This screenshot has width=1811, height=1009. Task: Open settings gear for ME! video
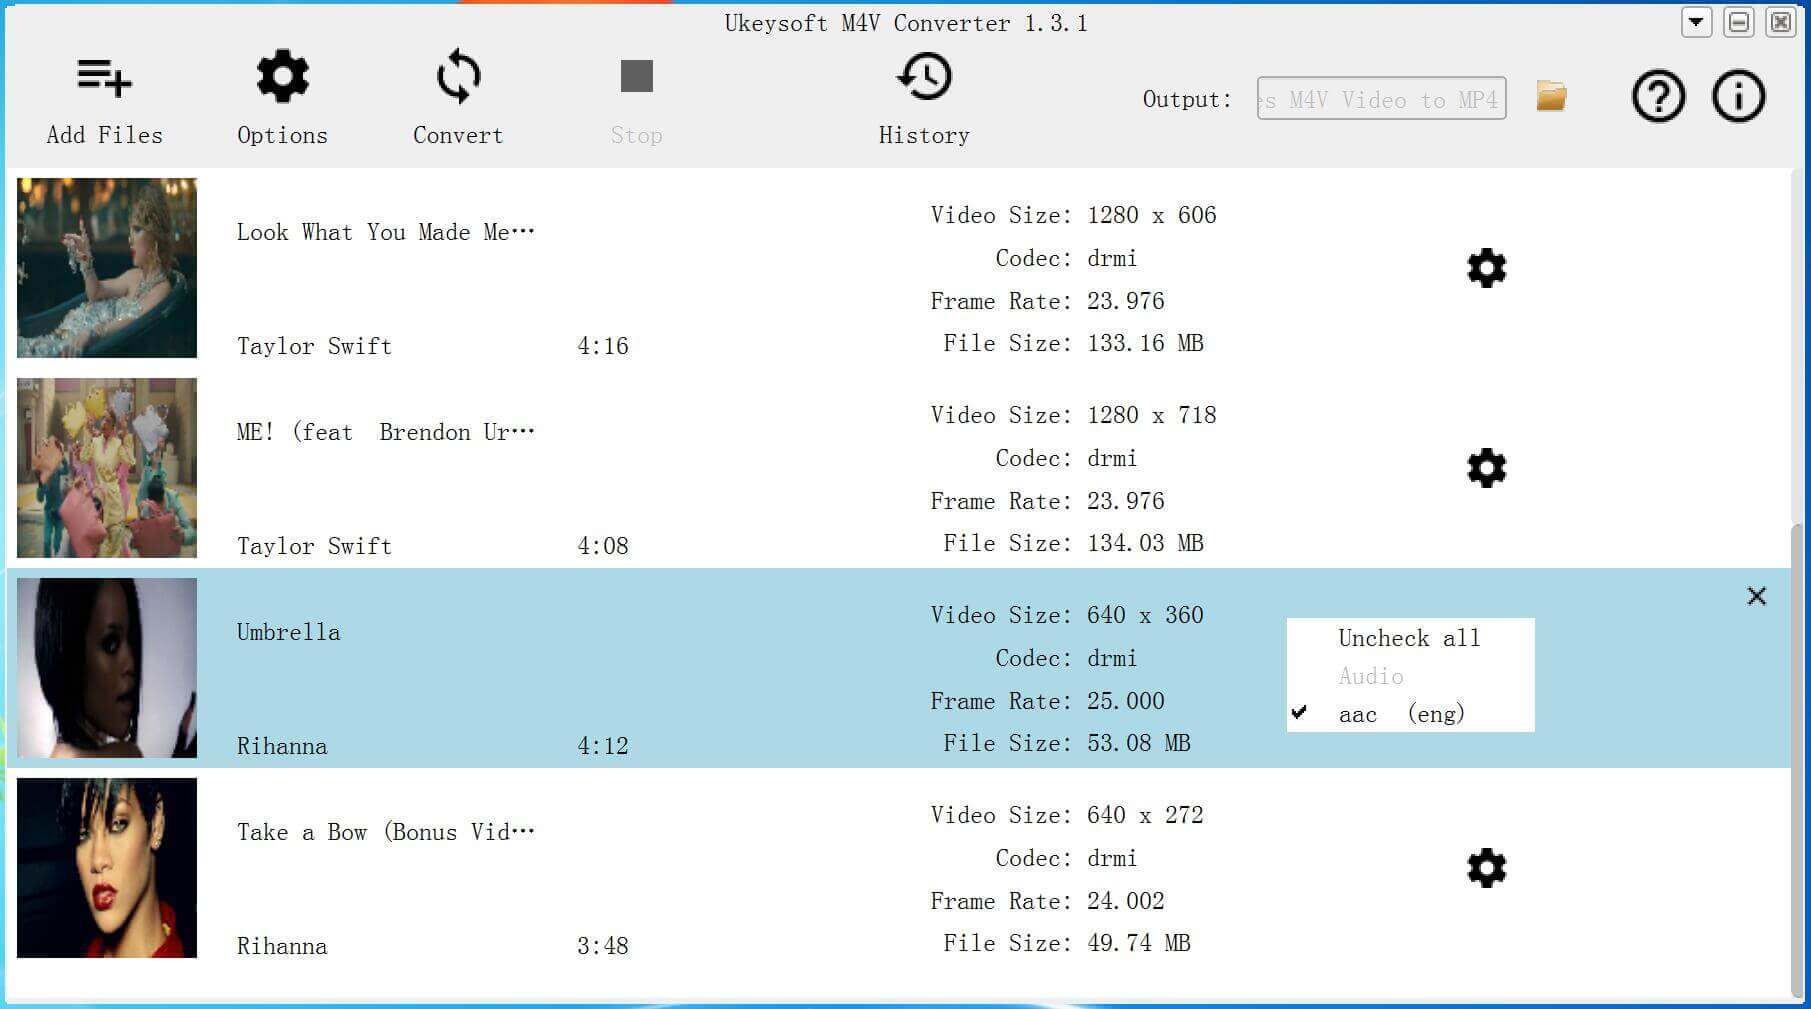(x=1486, y=468)
